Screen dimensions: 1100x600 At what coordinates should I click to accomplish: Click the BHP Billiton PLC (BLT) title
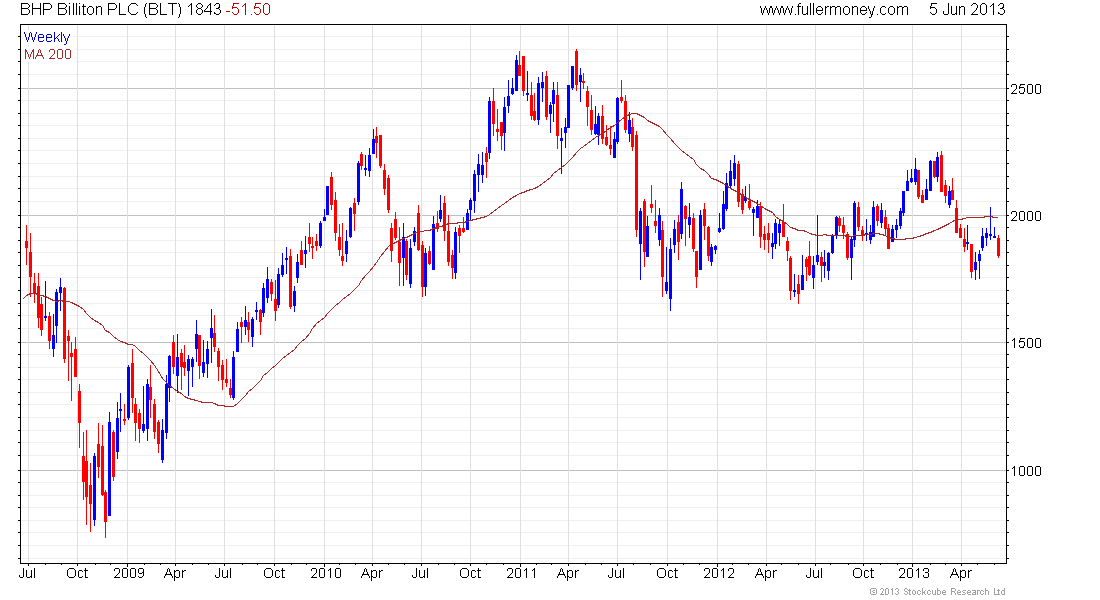(x=101, y=10)
